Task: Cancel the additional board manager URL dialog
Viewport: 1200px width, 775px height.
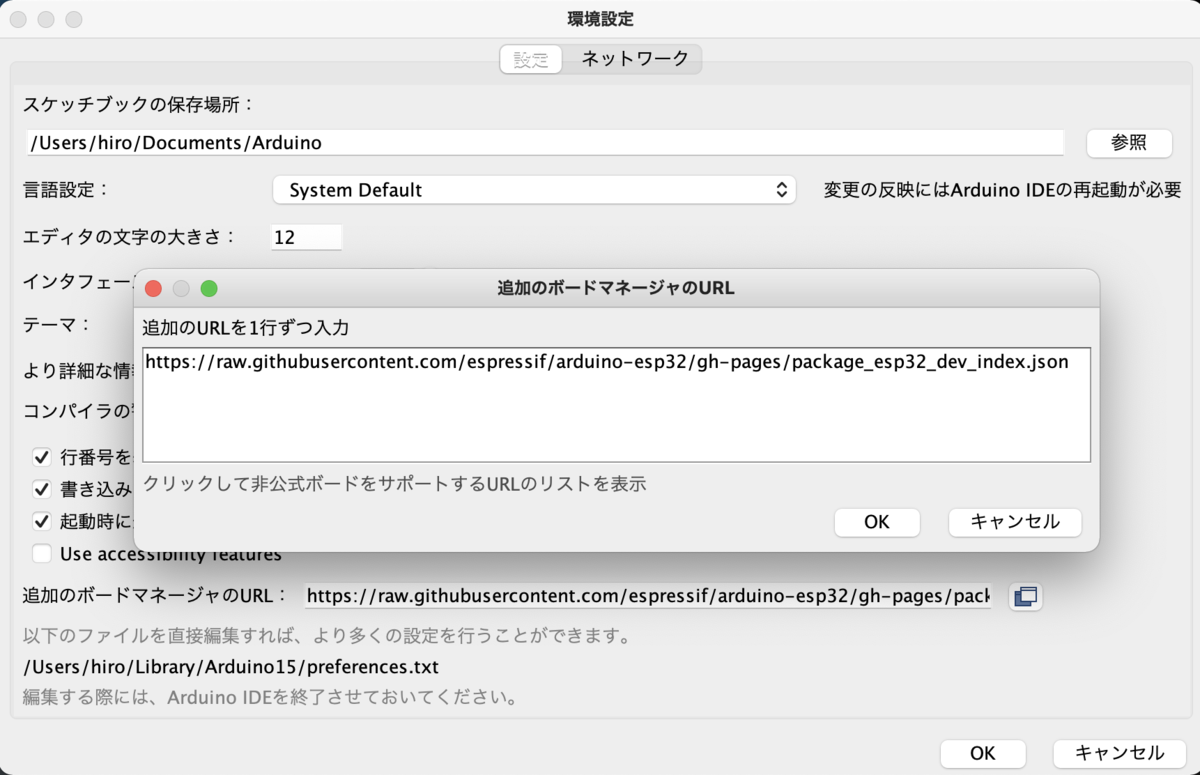Action: 1014,522
